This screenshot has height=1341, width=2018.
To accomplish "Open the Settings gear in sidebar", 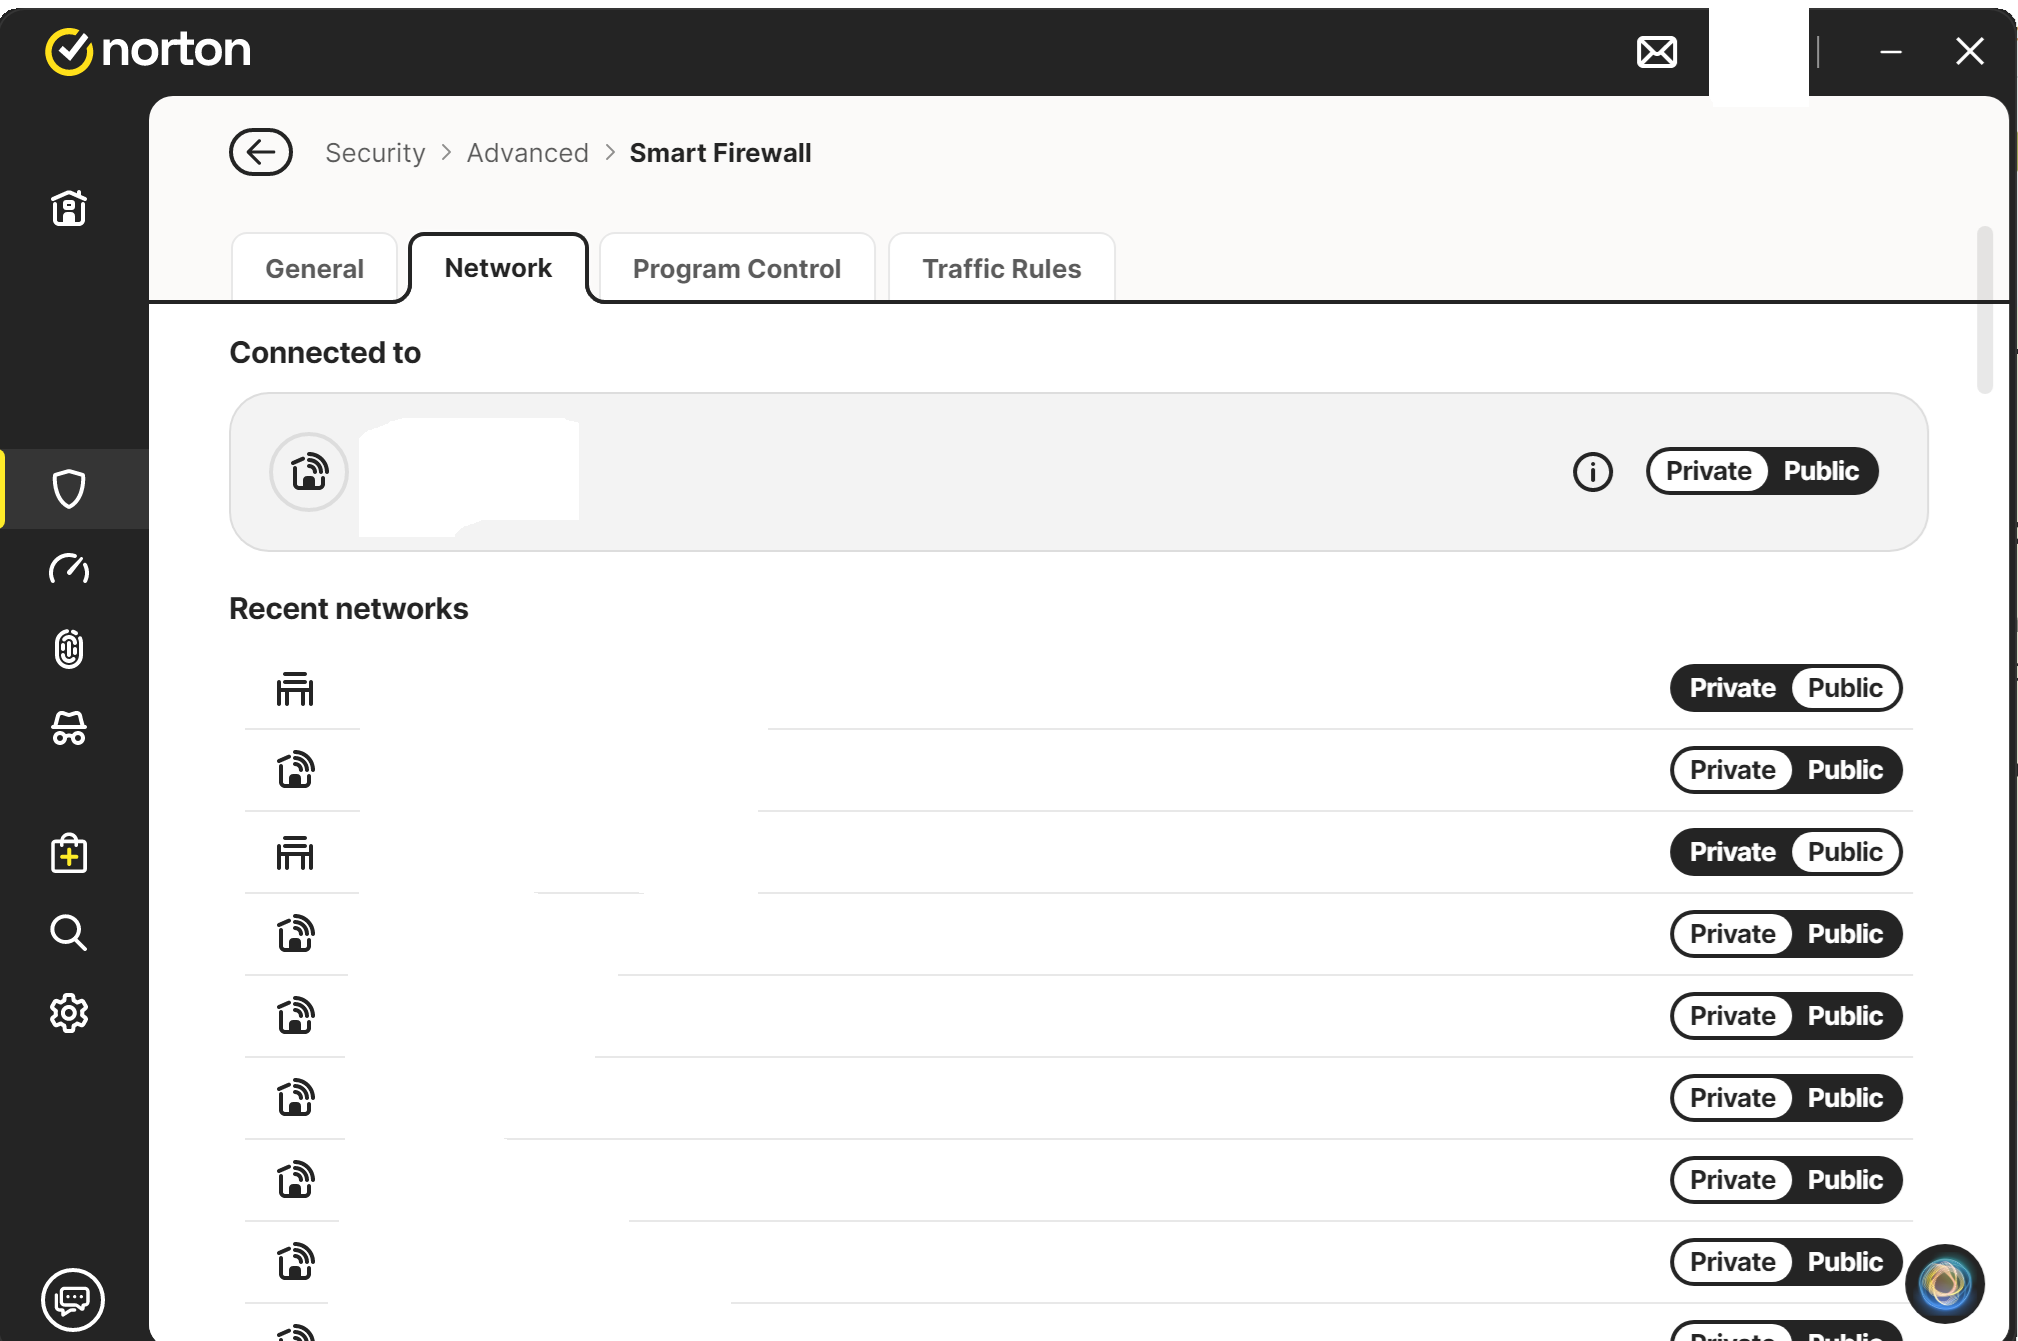I will [69, 1013].
